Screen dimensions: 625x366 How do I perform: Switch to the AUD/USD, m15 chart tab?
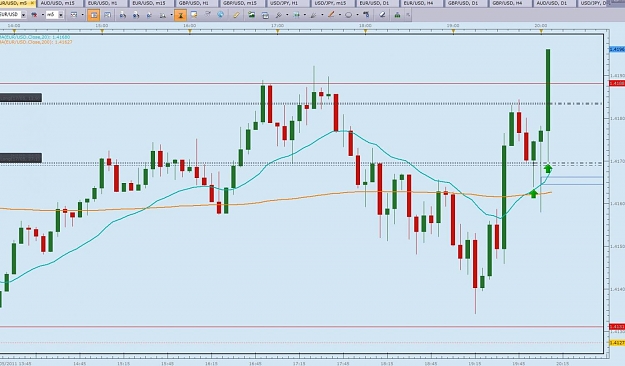pyautogui.click(x=60, y=3)
